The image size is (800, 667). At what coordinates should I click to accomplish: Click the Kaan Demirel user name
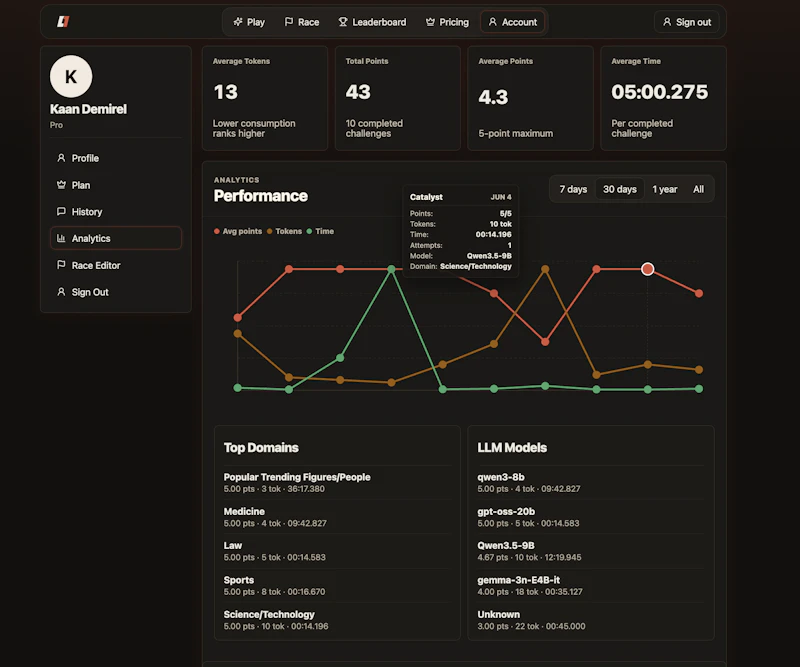pos(88,109)
